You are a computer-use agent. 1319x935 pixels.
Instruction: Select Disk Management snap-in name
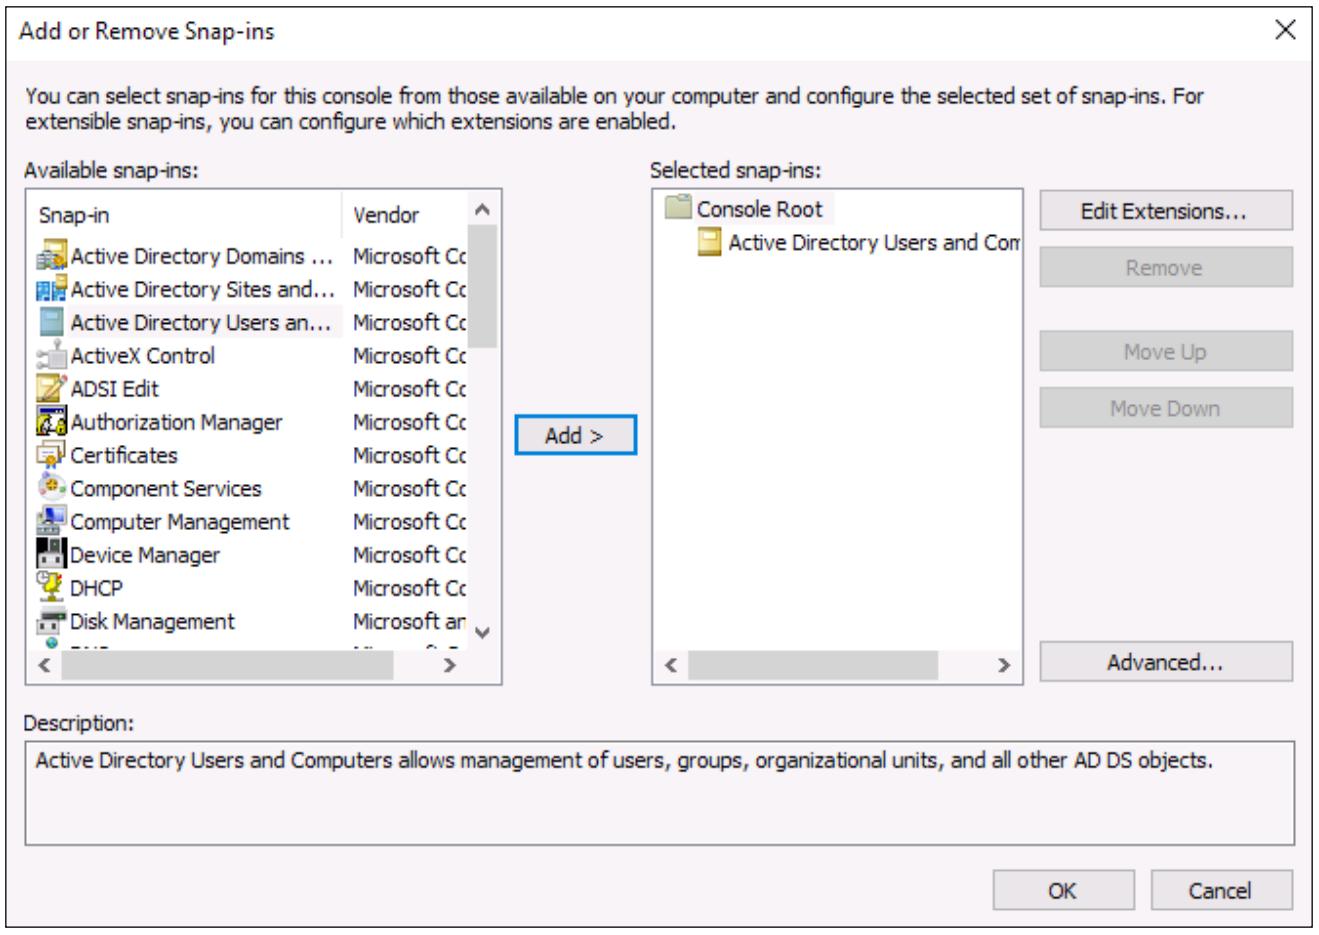coord(152,621)
